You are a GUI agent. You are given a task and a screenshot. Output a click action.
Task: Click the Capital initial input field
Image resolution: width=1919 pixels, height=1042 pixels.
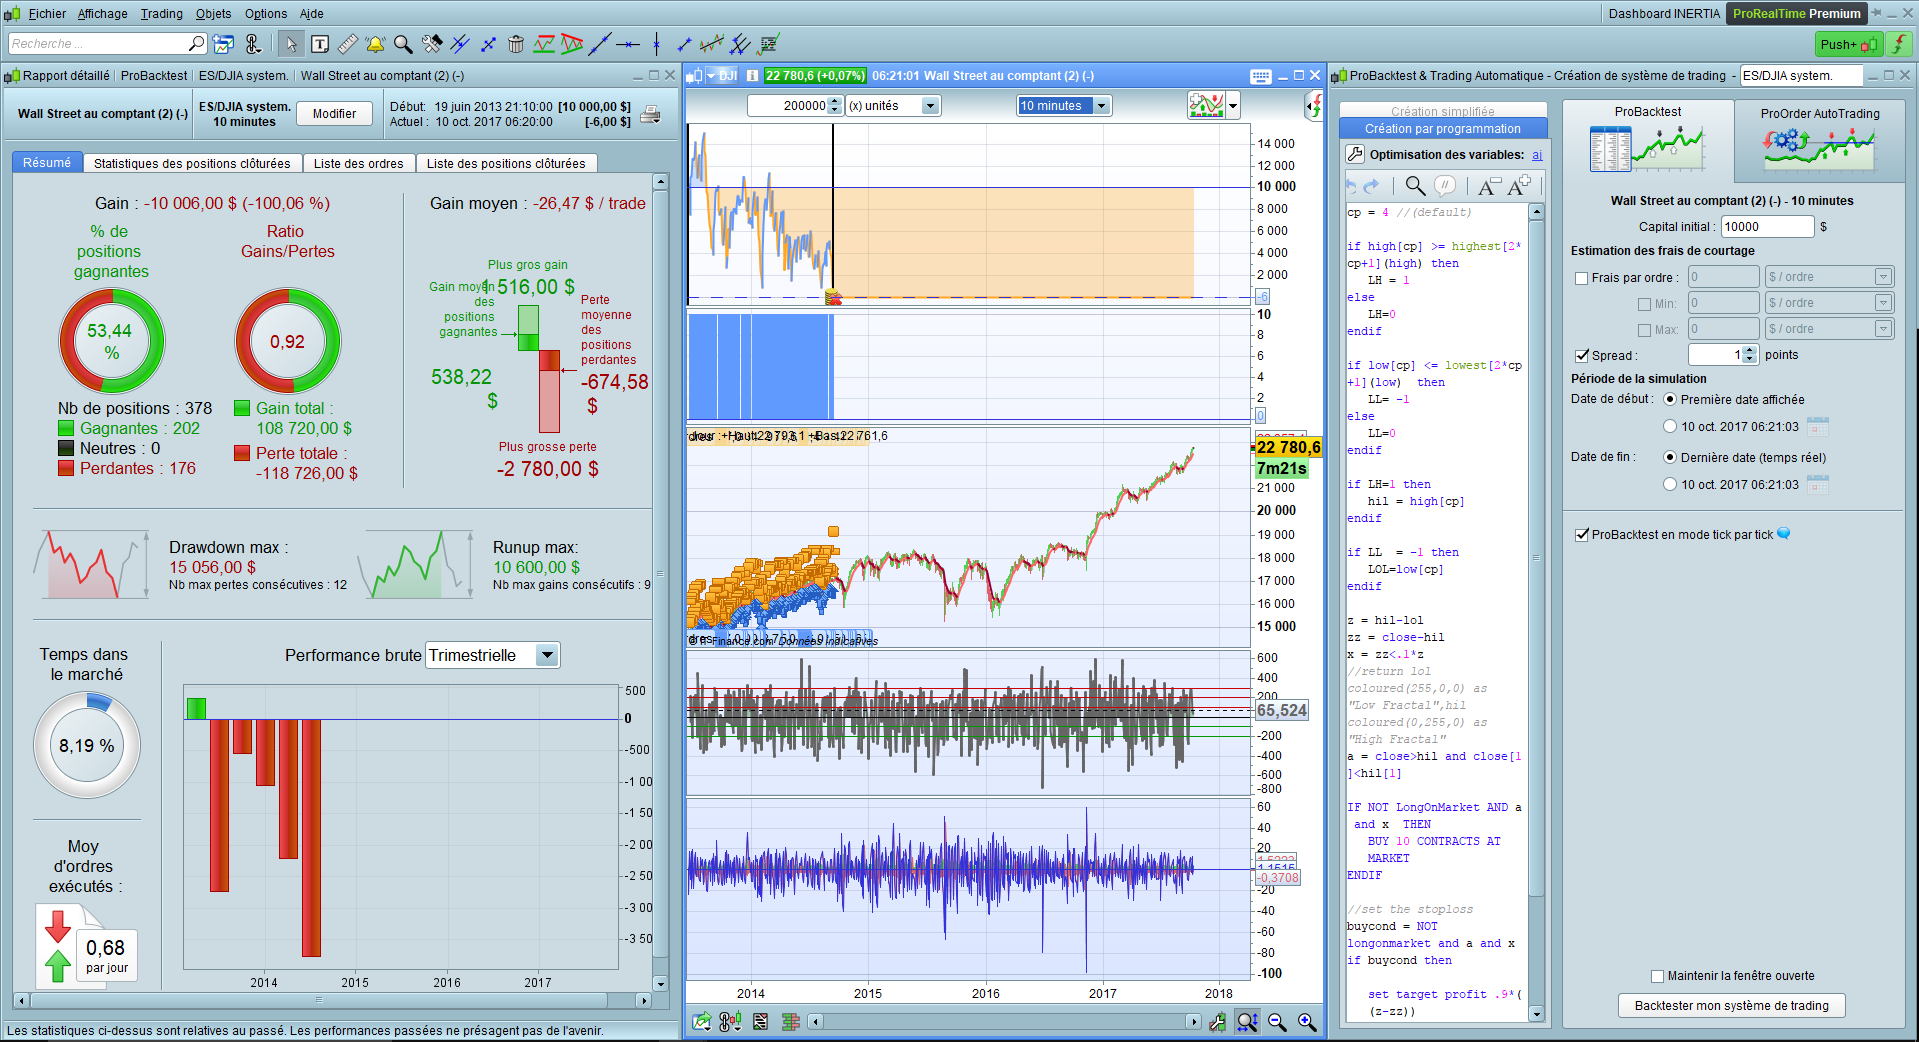[1766, 227]
